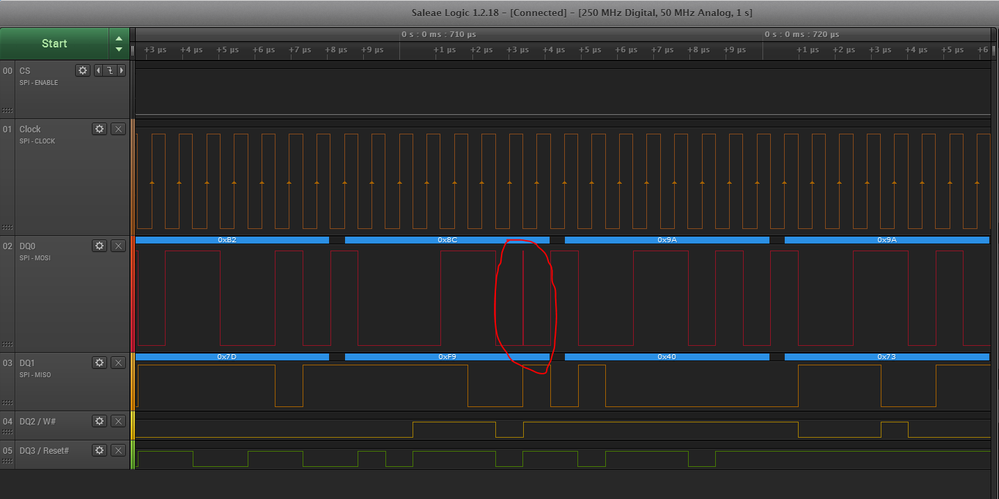Screen dimensions: 999x499
Task: Open DQ2 / W# channel gear settings
Action: pyautogui.click(x=99, y=421)
